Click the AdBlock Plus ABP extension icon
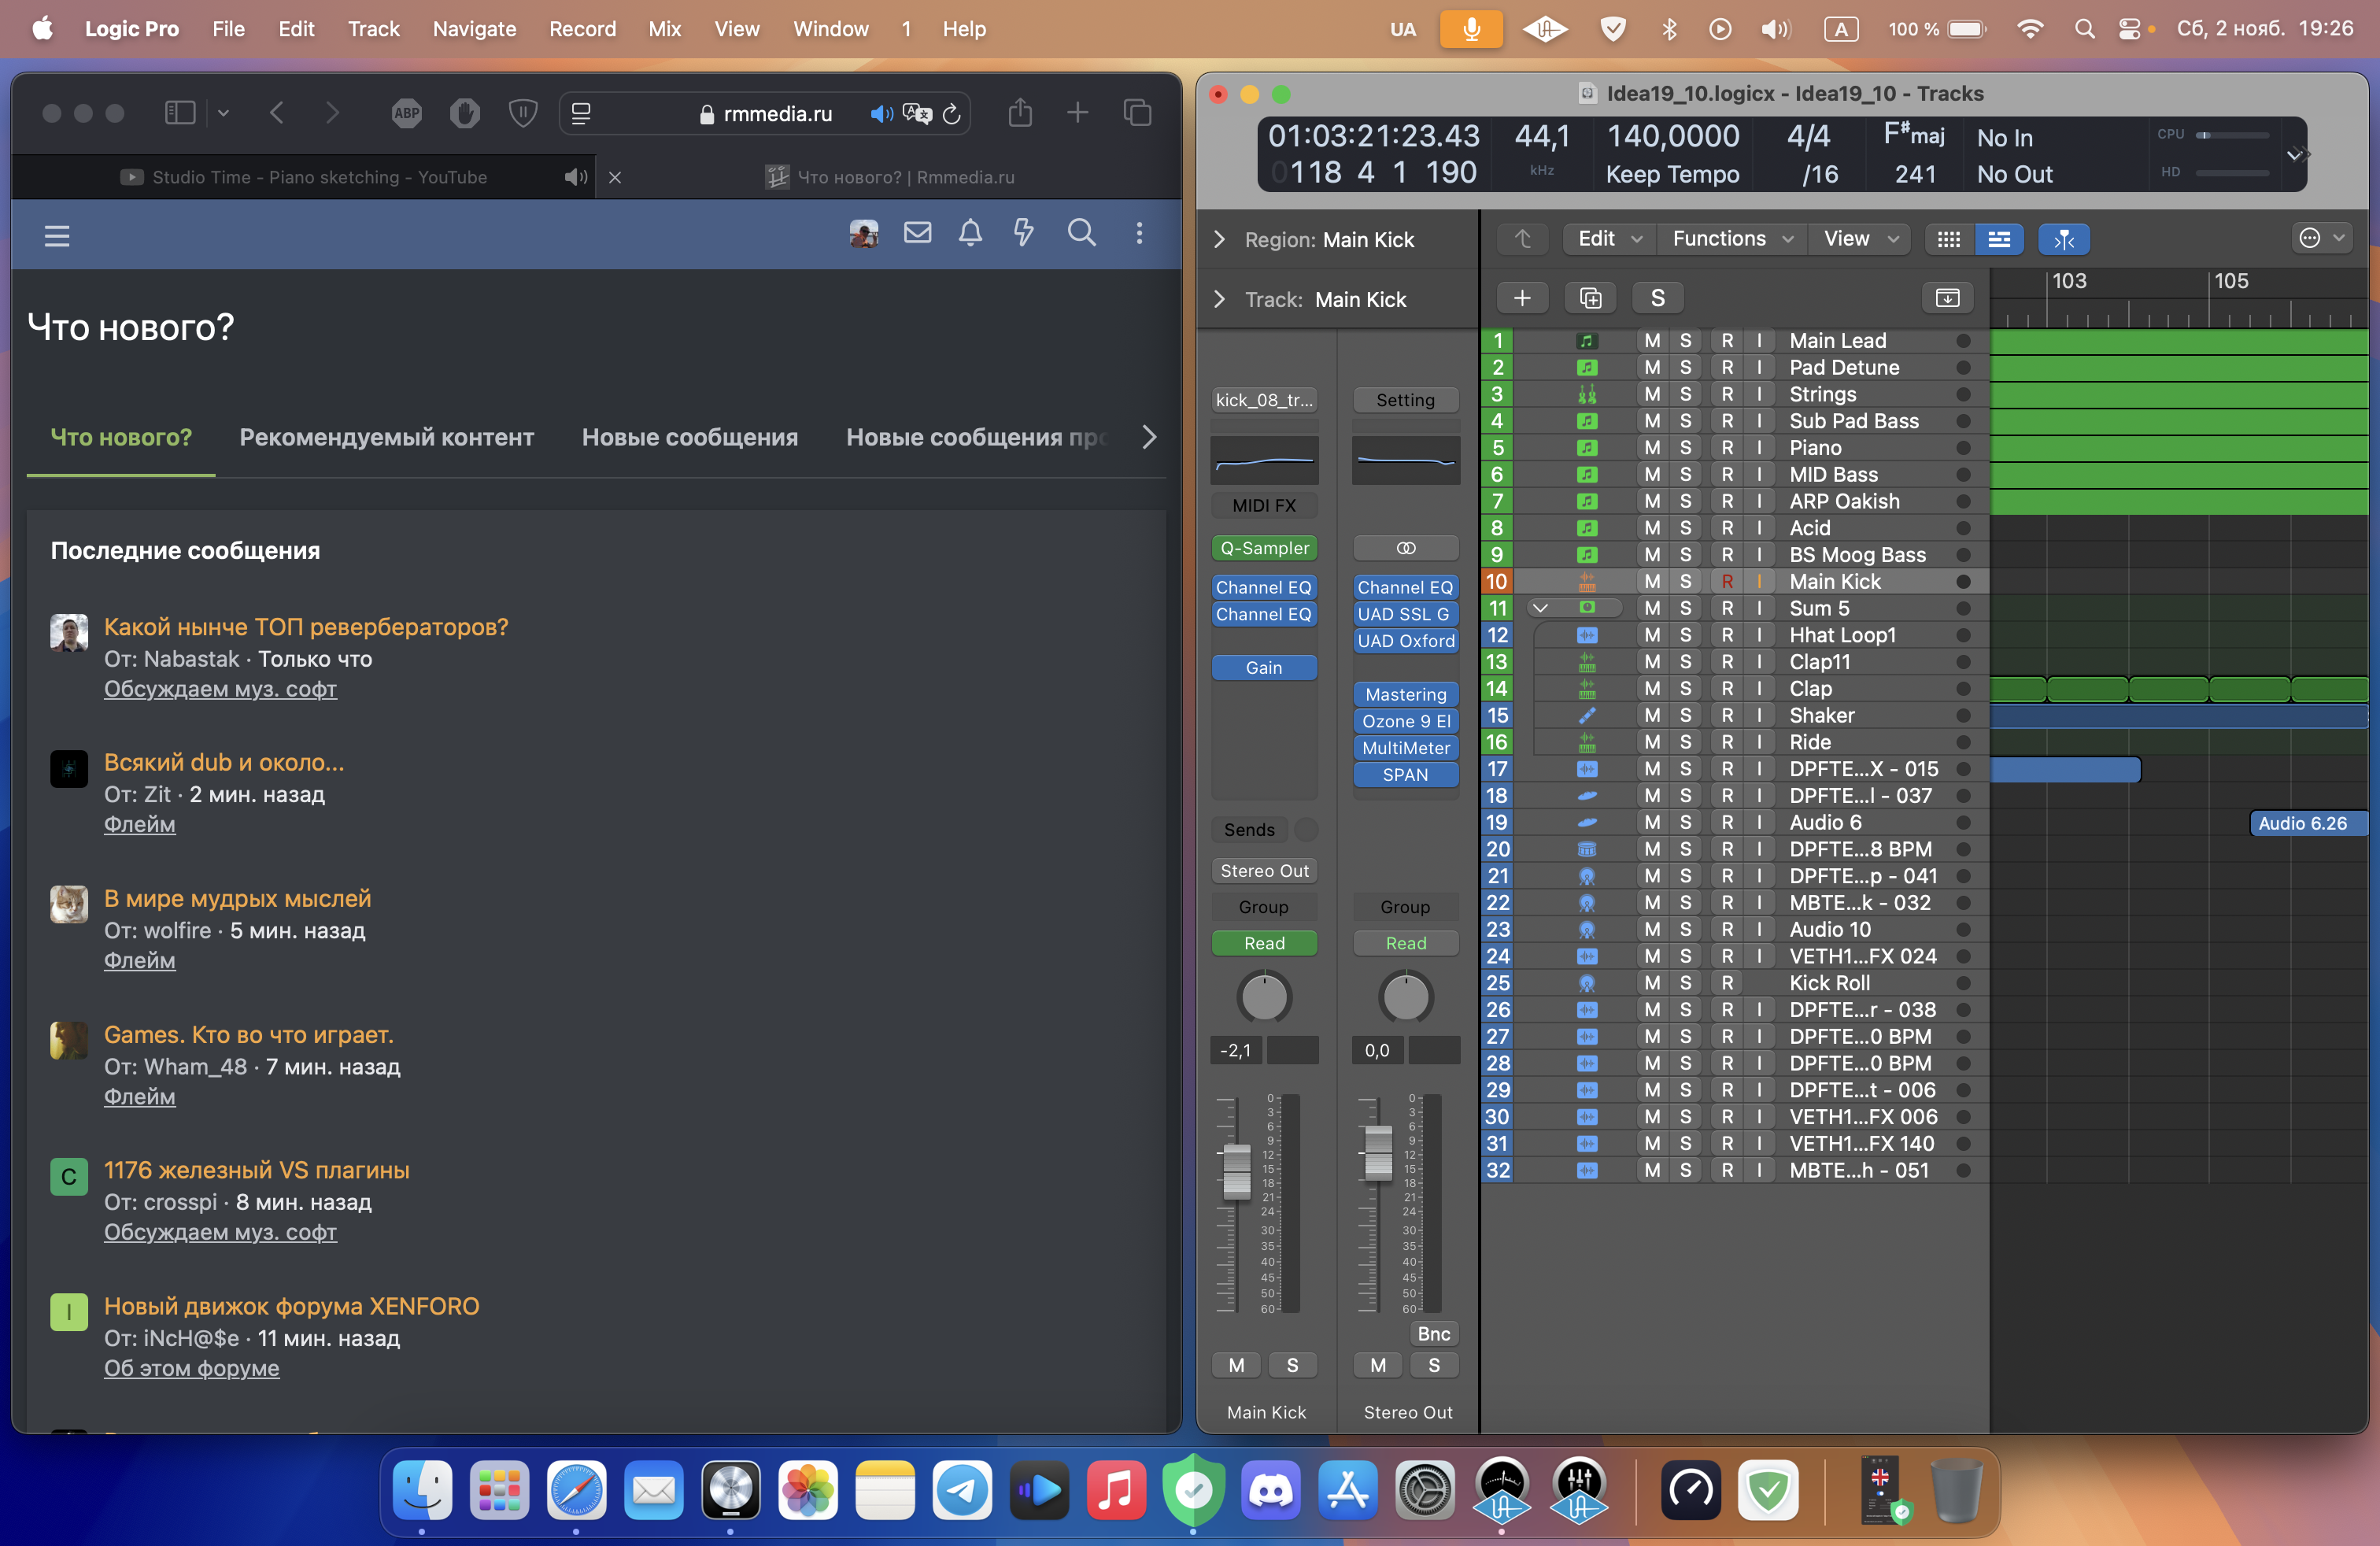Image resolution: width=2380 pixels, height=1546 pixels. point(407,113)
